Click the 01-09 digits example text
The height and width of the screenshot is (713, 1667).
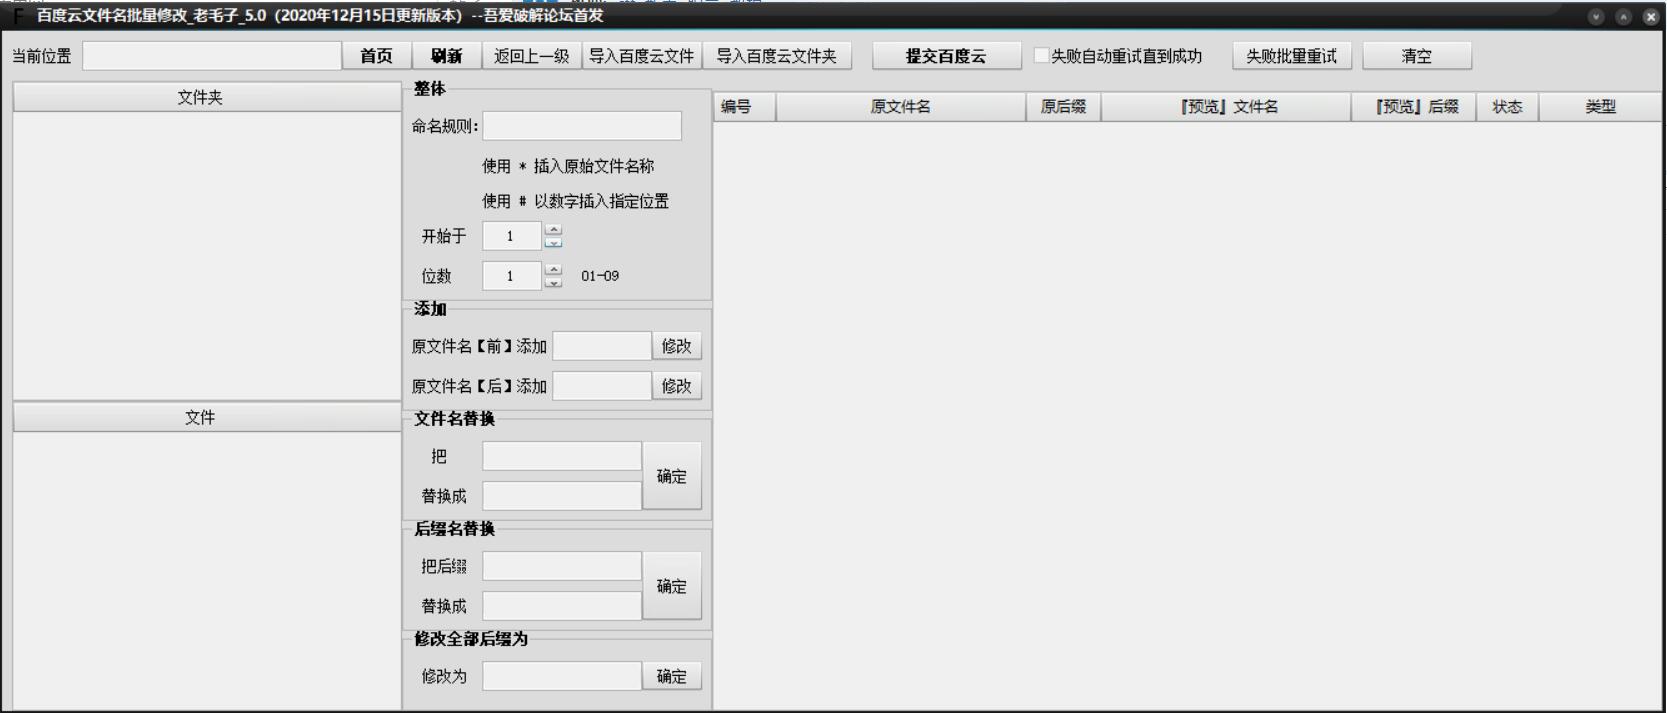(600, 276)
